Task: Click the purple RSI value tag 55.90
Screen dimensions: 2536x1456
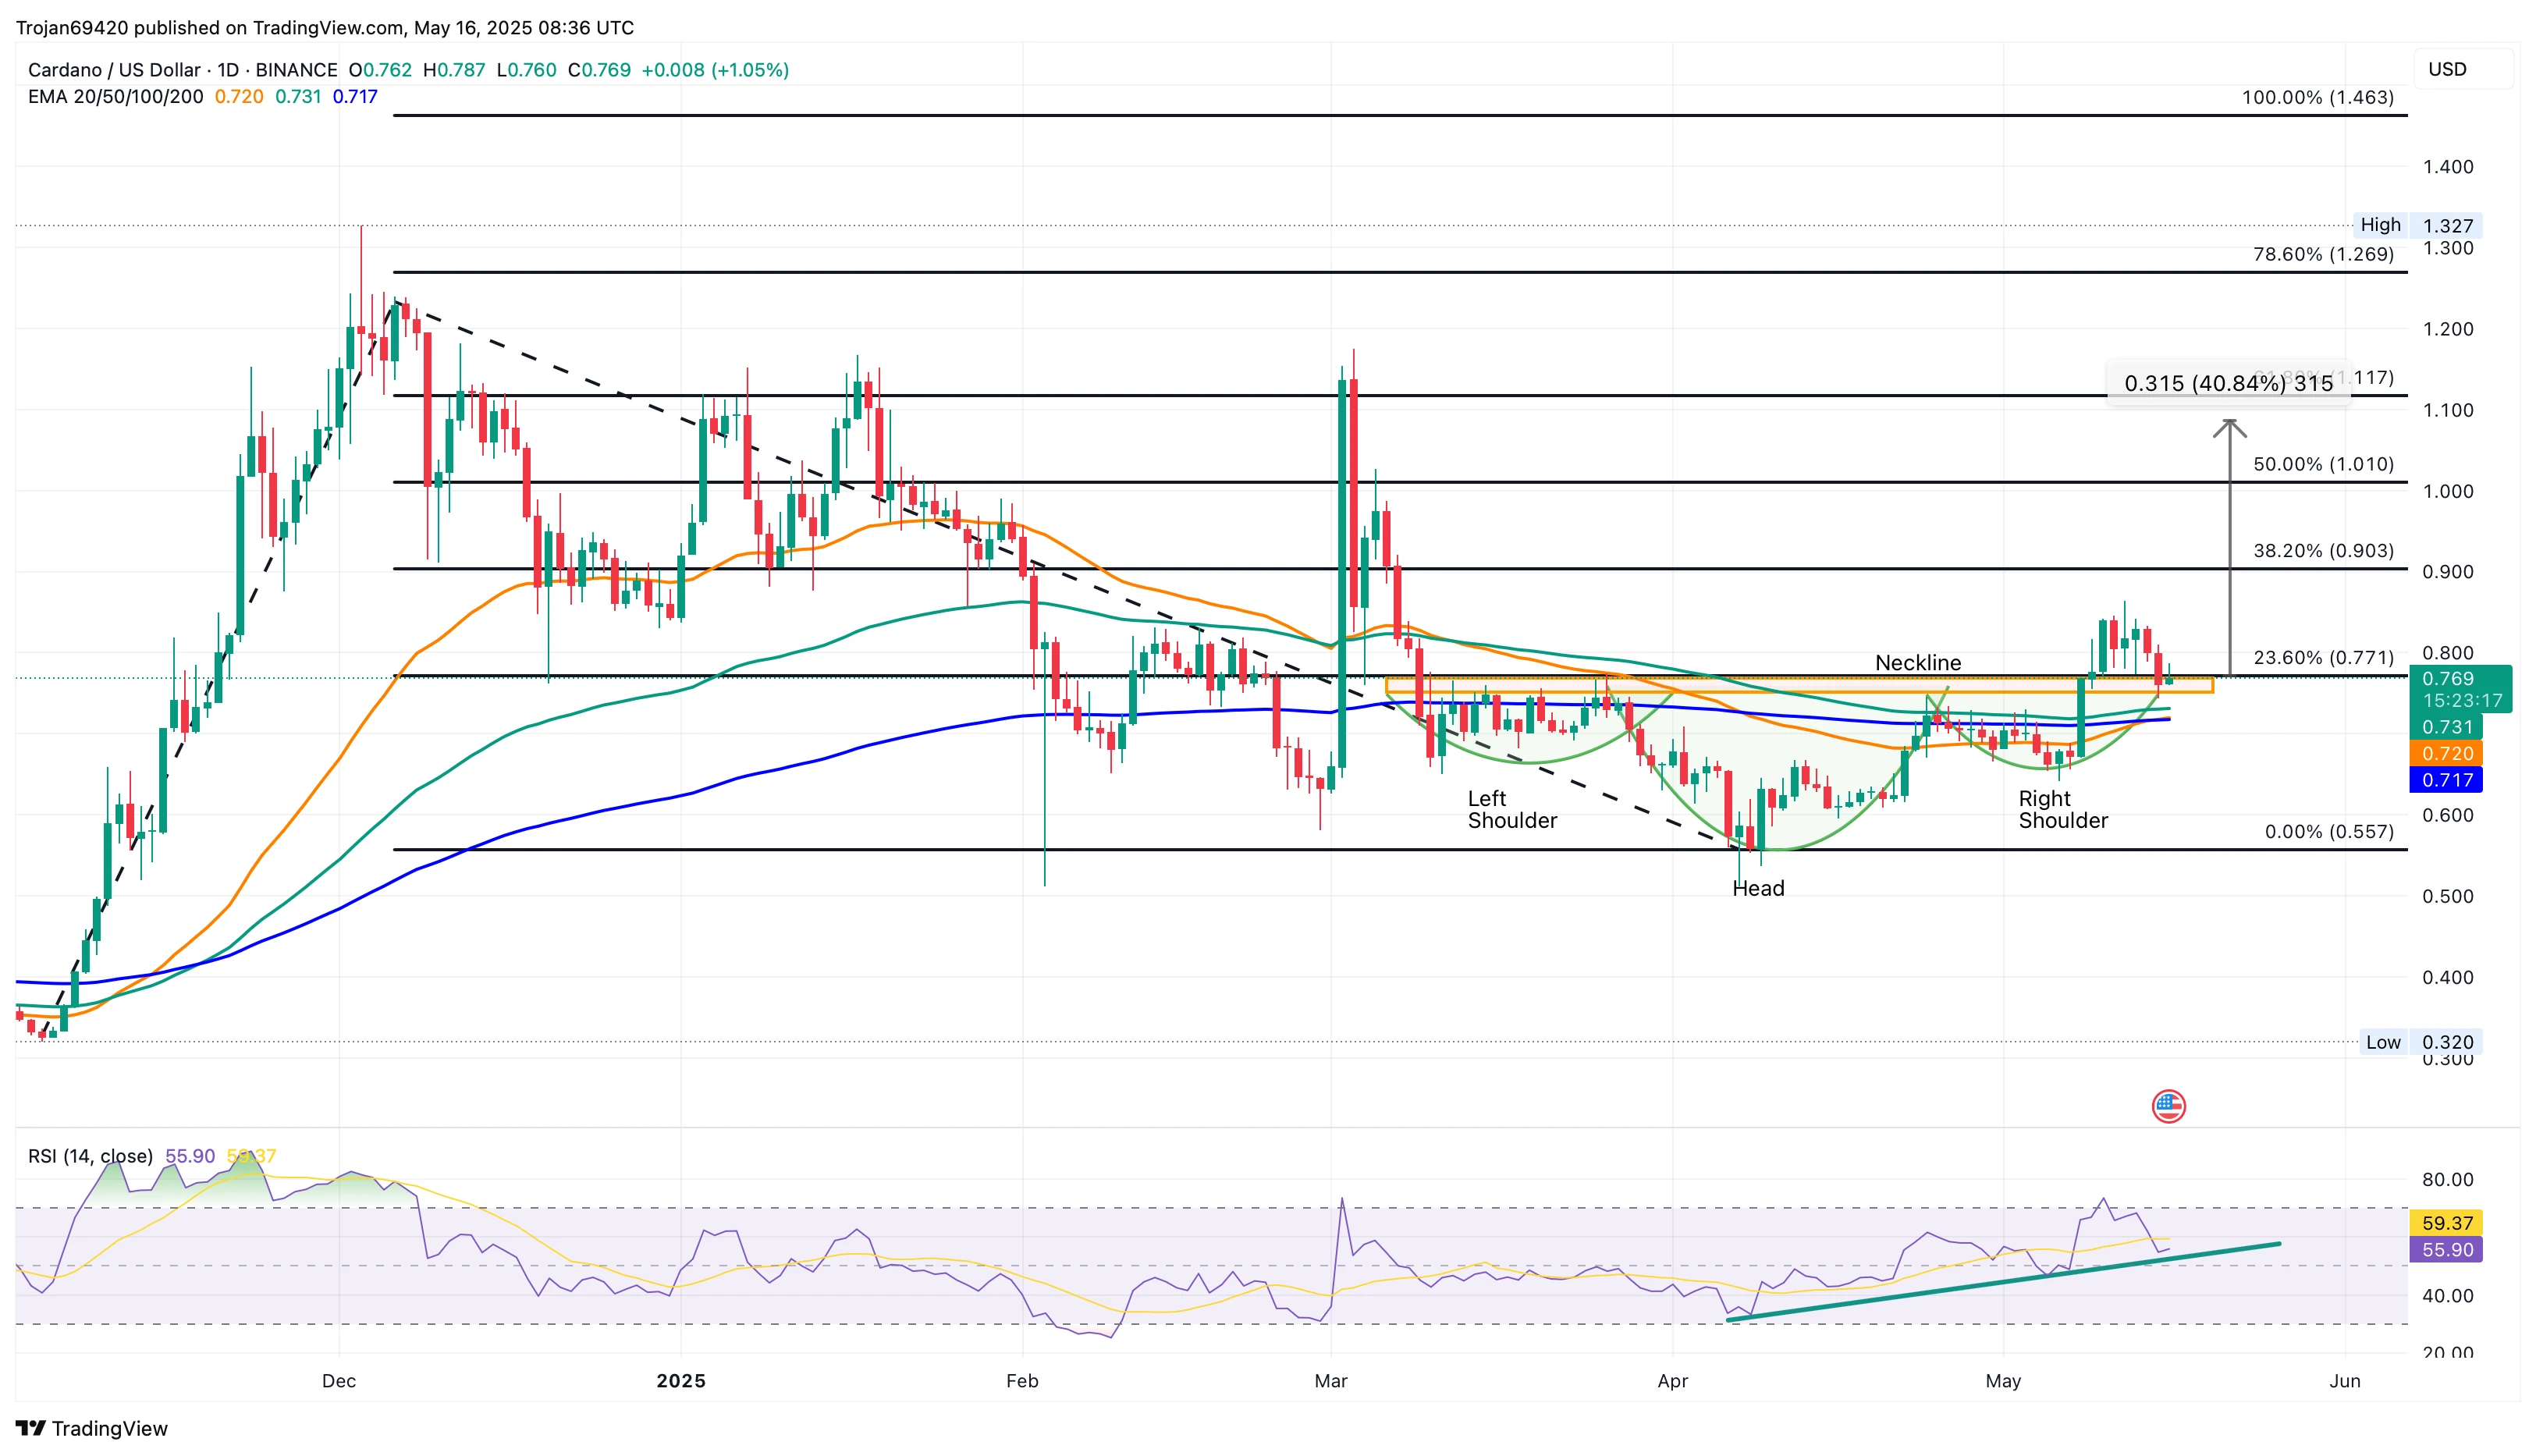Action: coord(2447,1250)
